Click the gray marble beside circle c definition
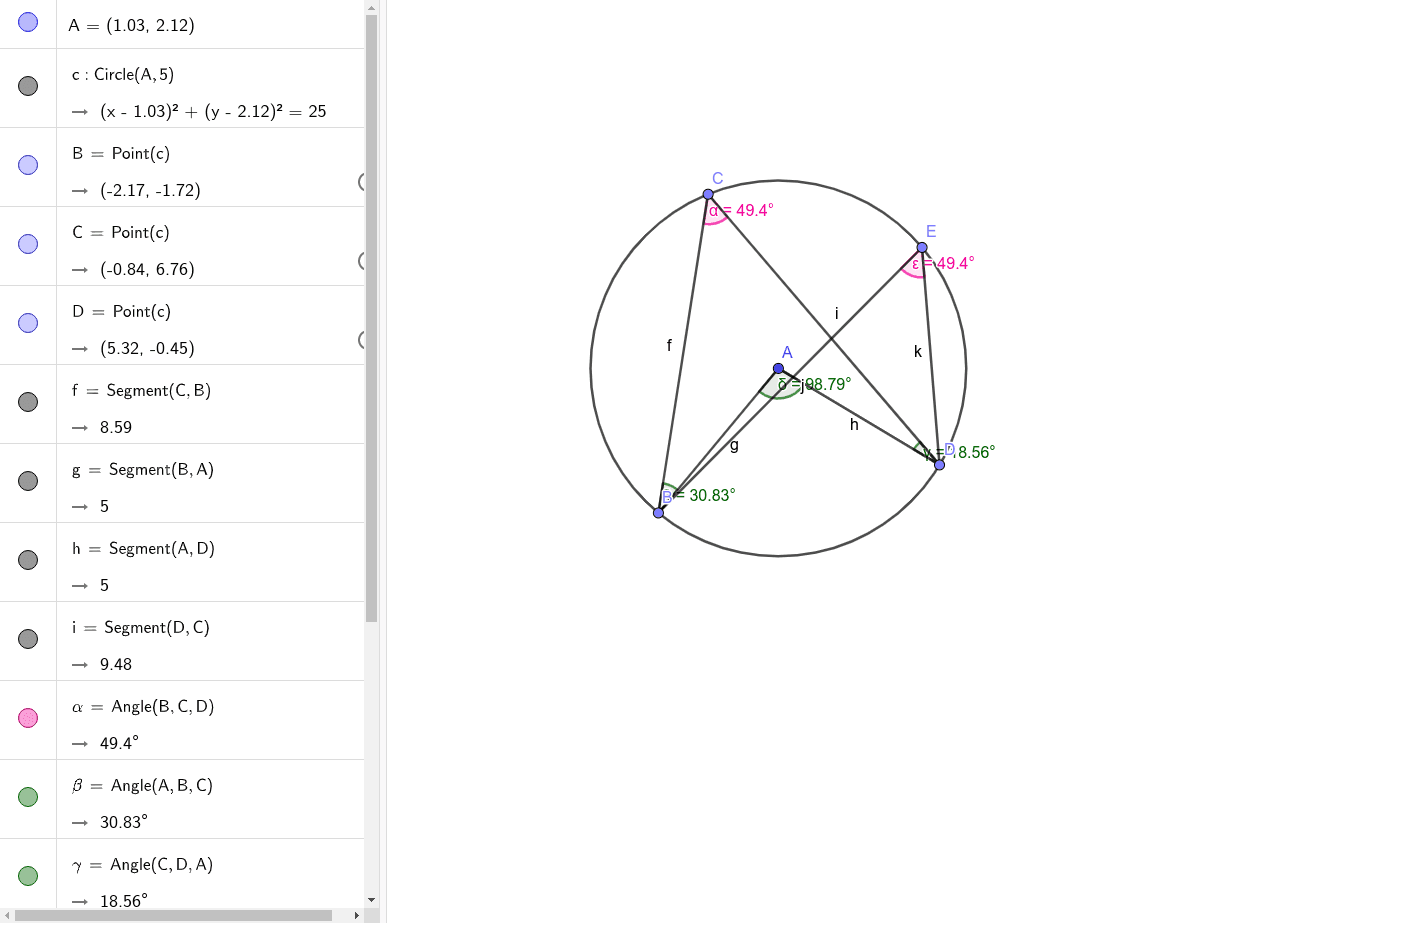This screenshot has height=925, width=1422. click(x=27, y=87)
